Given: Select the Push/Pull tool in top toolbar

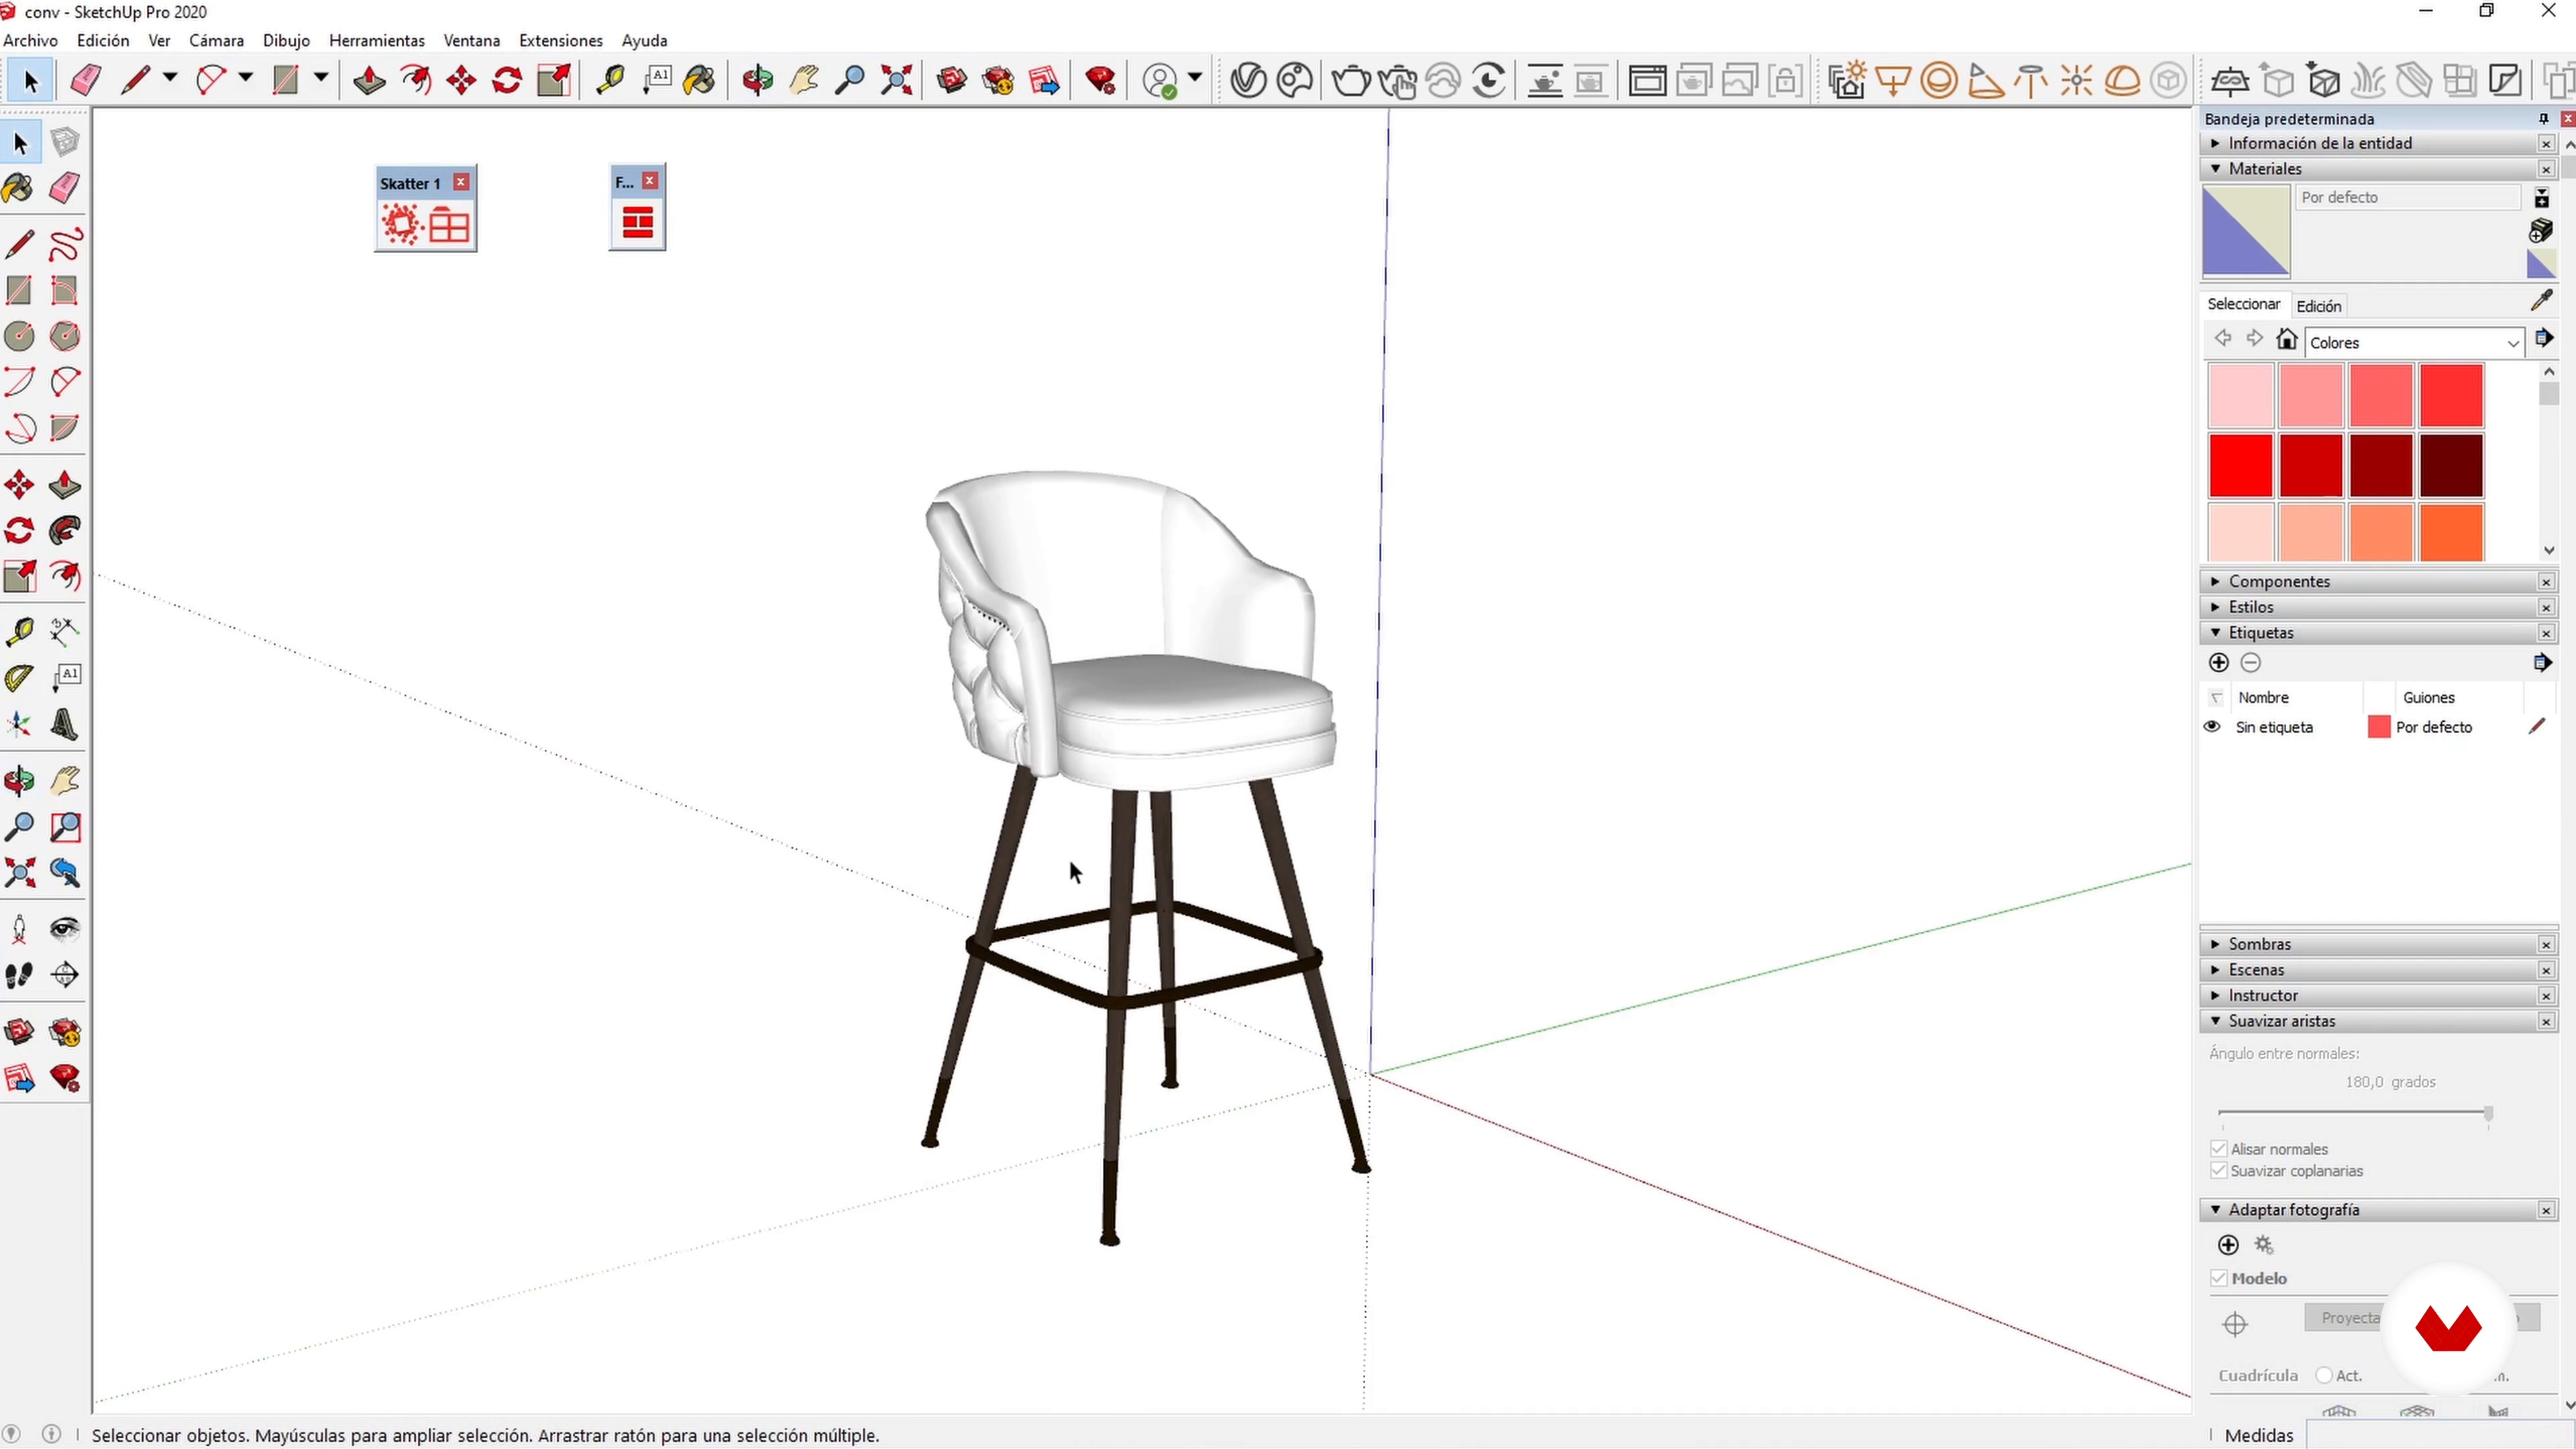Looking at the screenshot, I should coord(369,80).
